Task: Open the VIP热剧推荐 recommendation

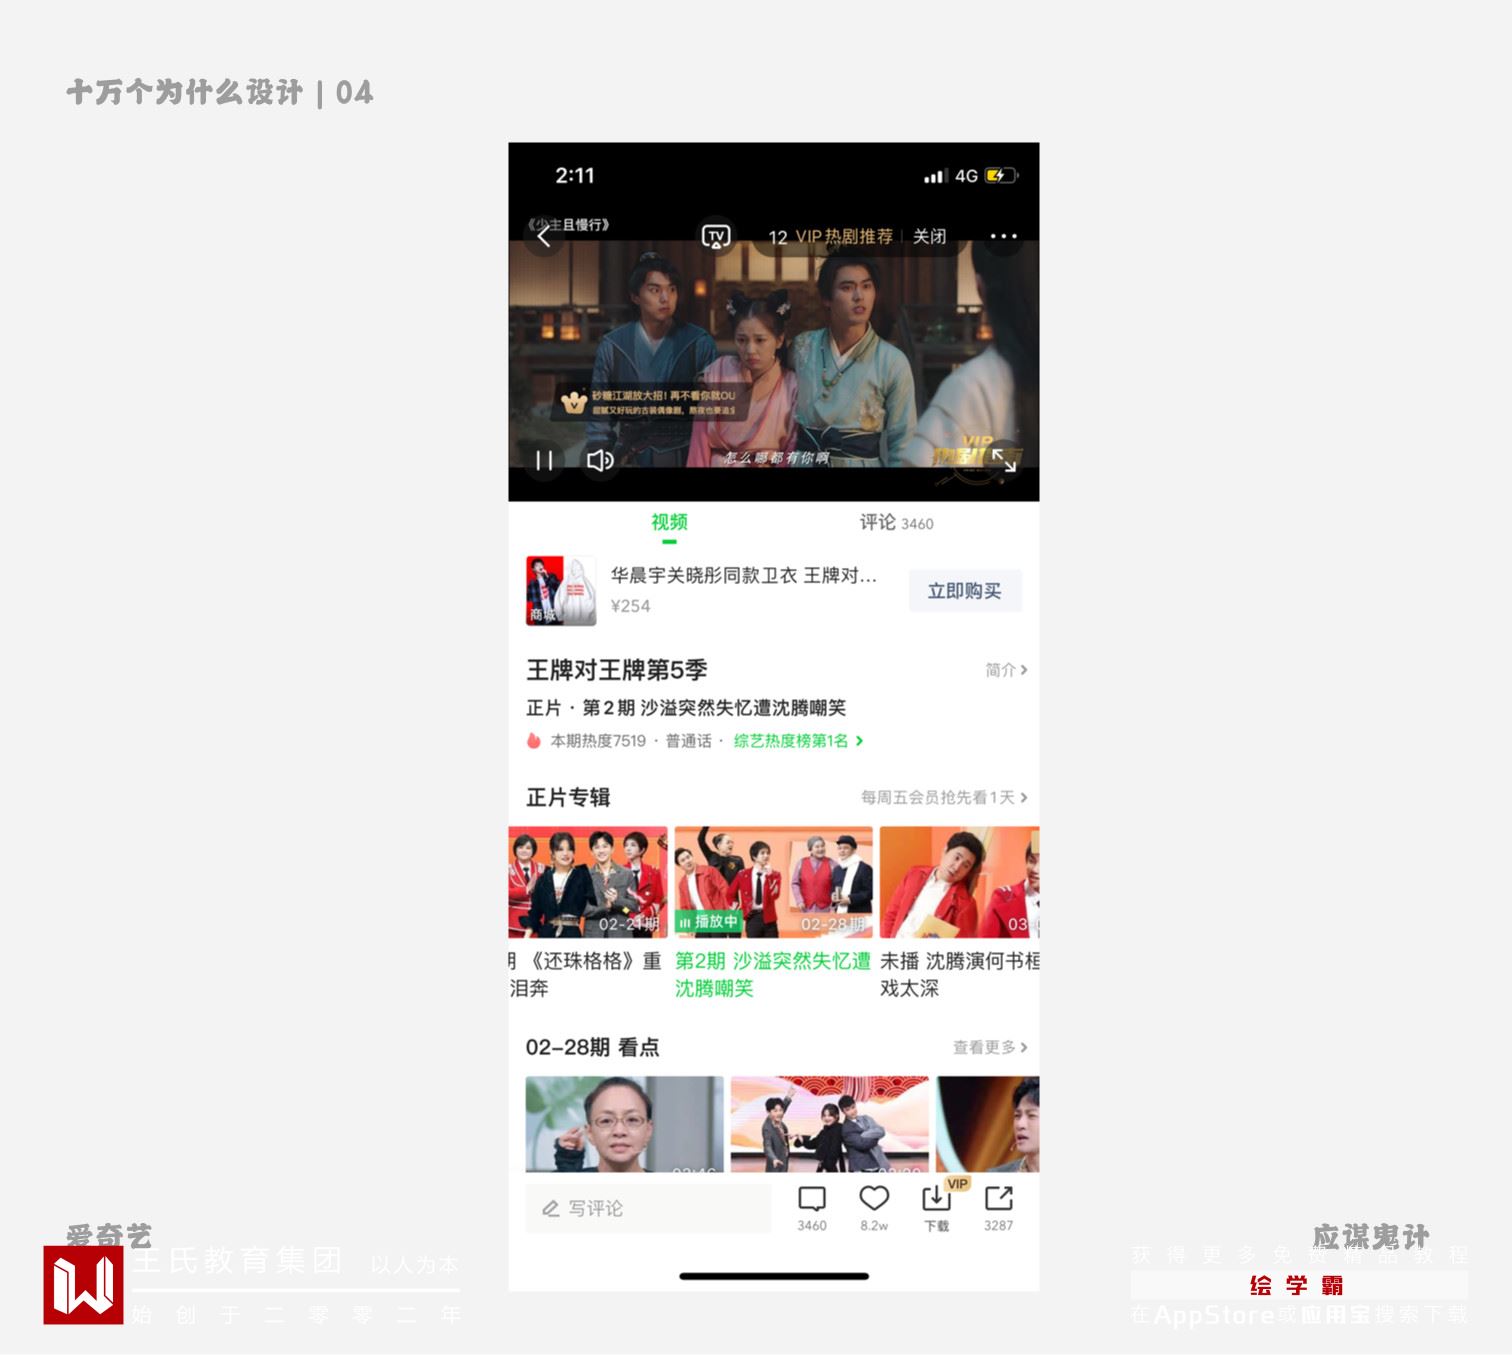Action: tap(844, 237)
